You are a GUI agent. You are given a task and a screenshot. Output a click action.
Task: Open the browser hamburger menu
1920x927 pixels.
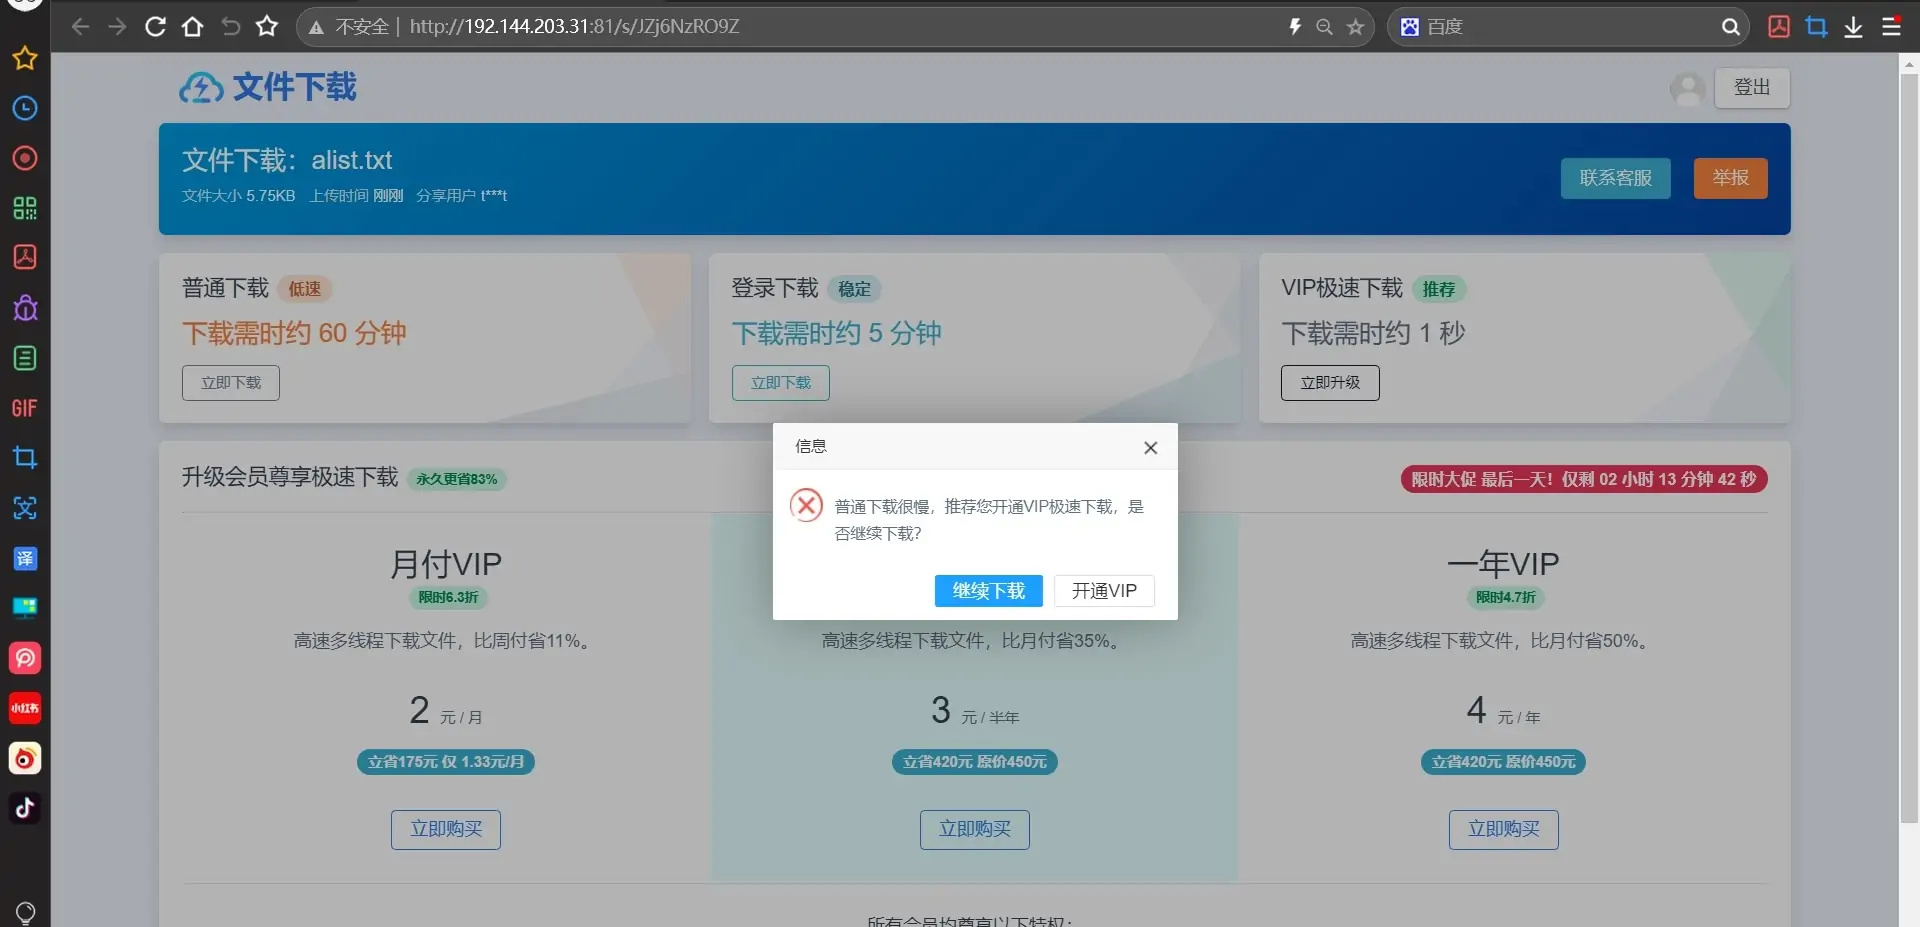(x=1891, y=27)
